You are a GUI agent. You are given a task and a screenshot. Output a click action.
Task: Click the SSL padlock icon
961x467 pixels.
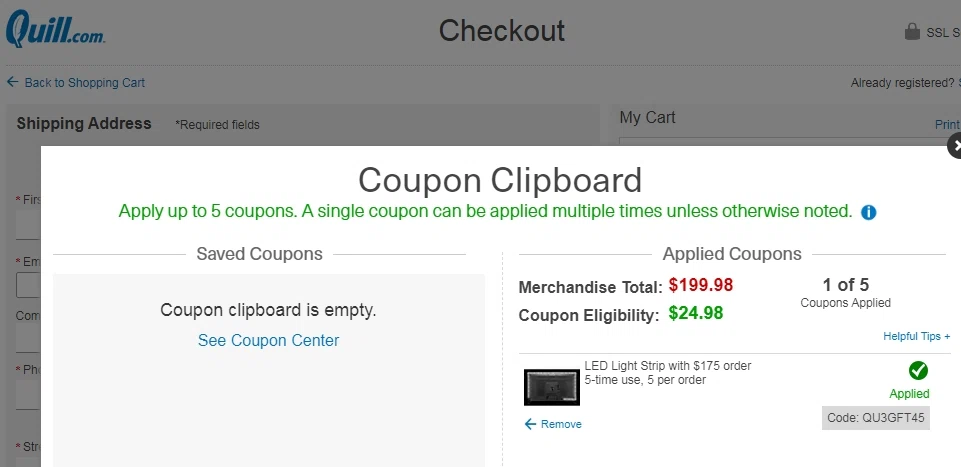coord(911,31)
